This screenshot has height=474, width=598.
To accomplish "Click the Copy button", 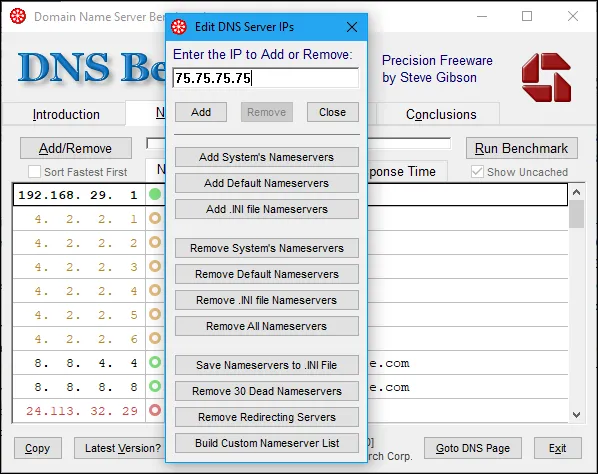I will click(37, 448).
